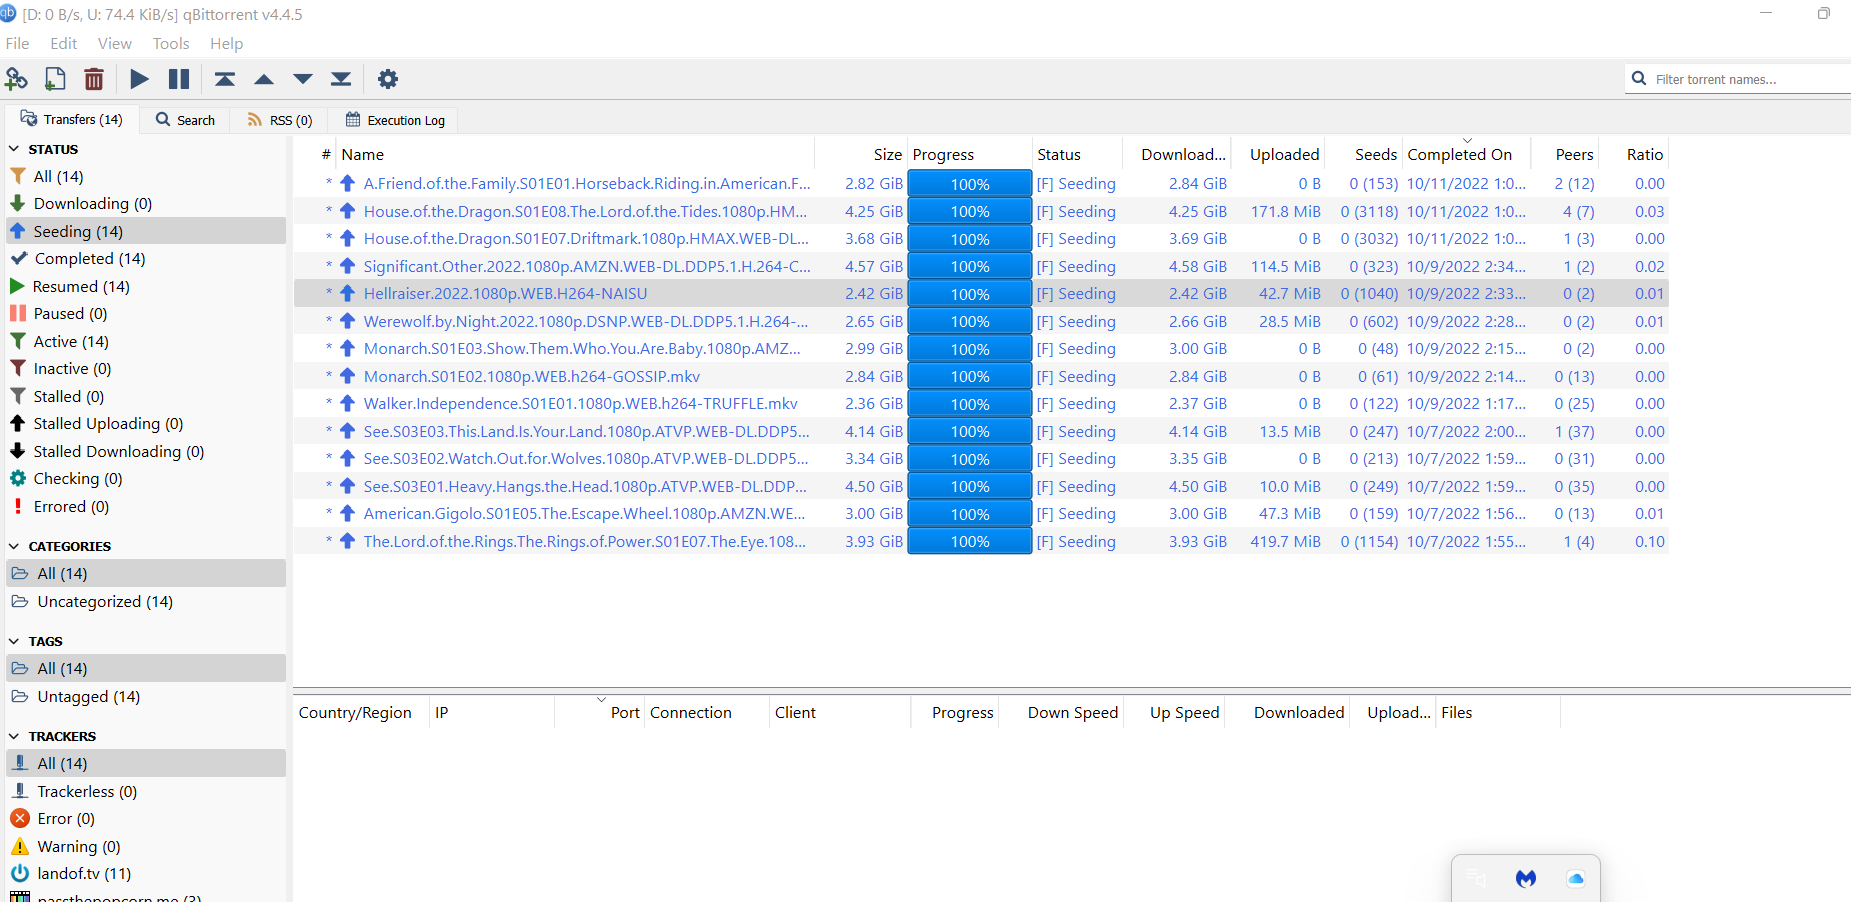Move torrent up in queue
The image size is (1851, 902).
[264, 79]
